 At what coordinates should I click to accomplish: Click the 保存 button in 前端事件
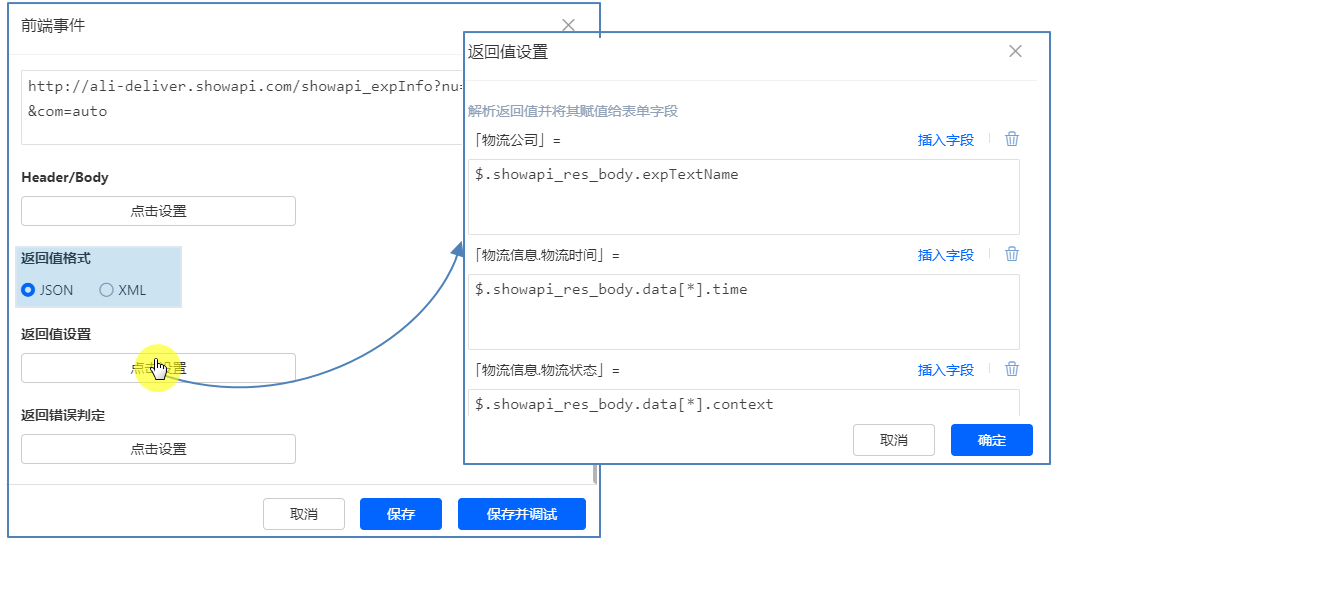pos(400,514)
